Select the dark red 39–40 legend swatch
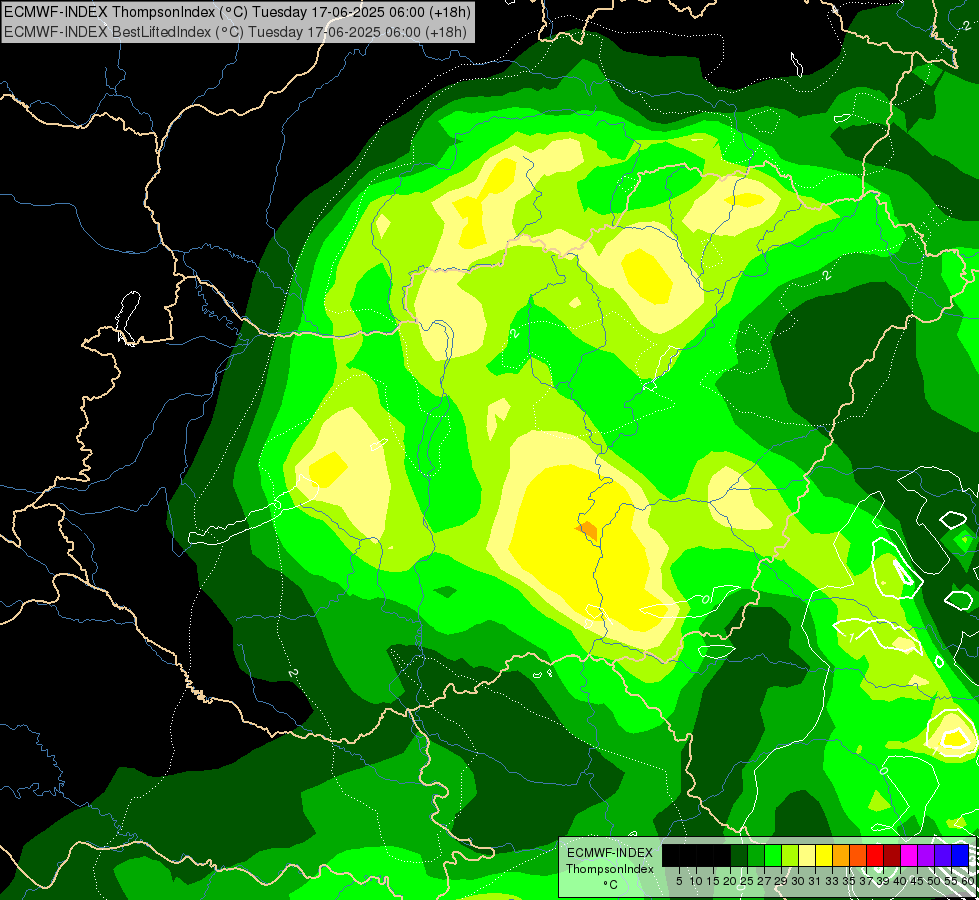This screenshot has width=979, height=900. click(x=892, y=855)
